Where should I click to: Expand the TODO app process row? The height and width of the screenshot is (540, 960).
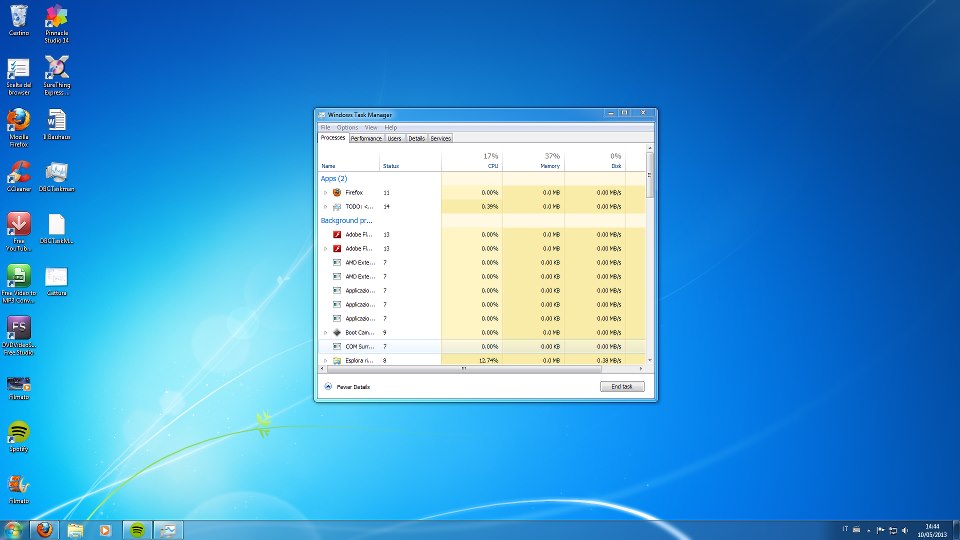(x=325, y=207)
